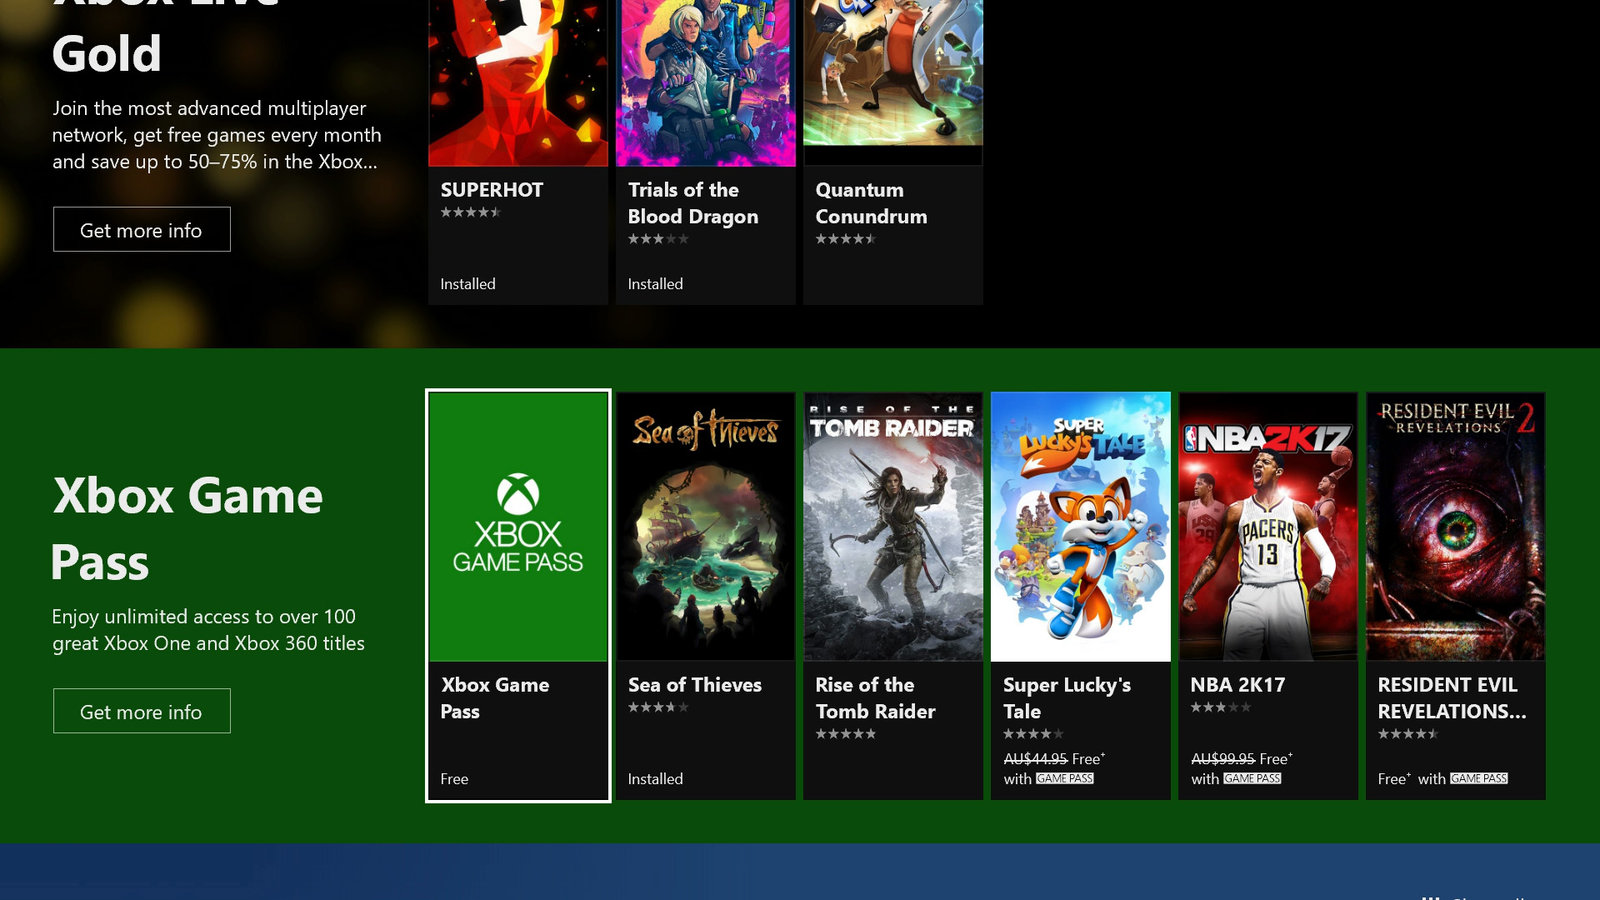Click the Quantum Conundrum title text

click(x=871, y=203)
